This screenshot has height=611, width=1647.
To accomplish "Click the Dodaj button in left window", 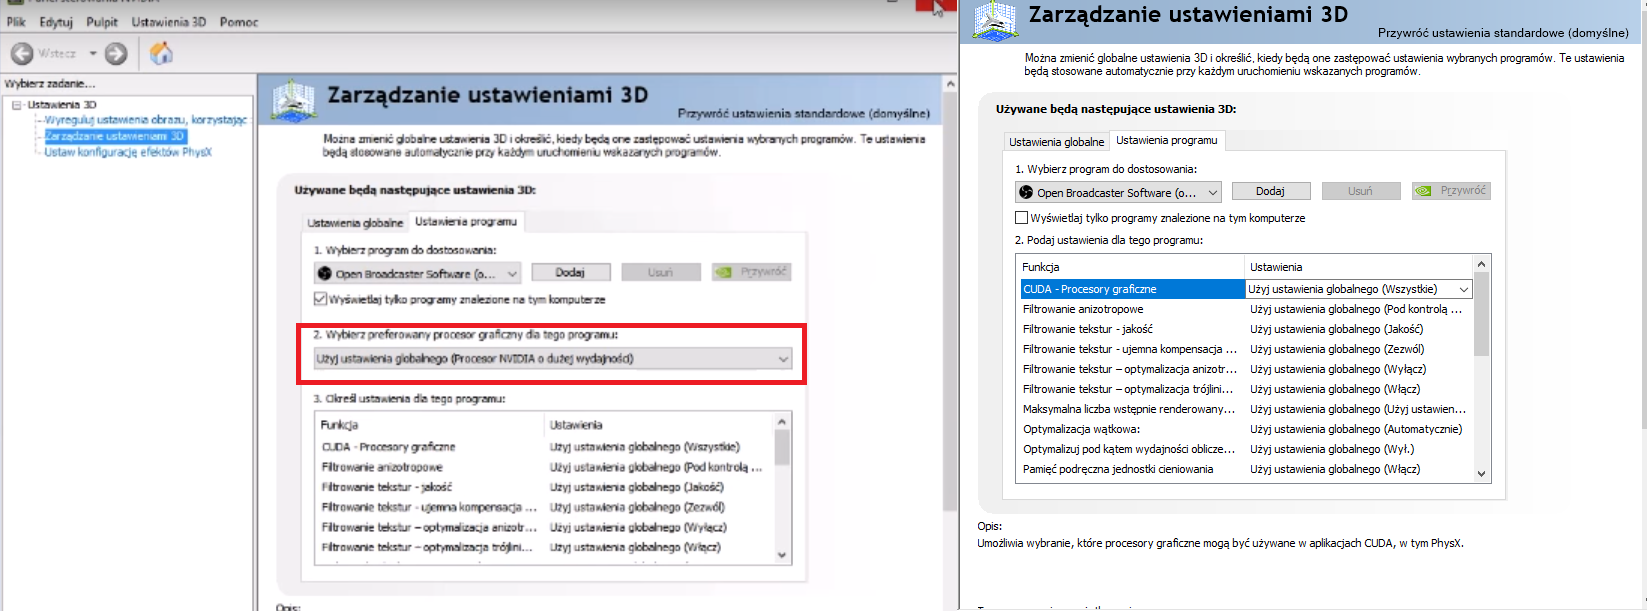I will click(x=570, y=272).
